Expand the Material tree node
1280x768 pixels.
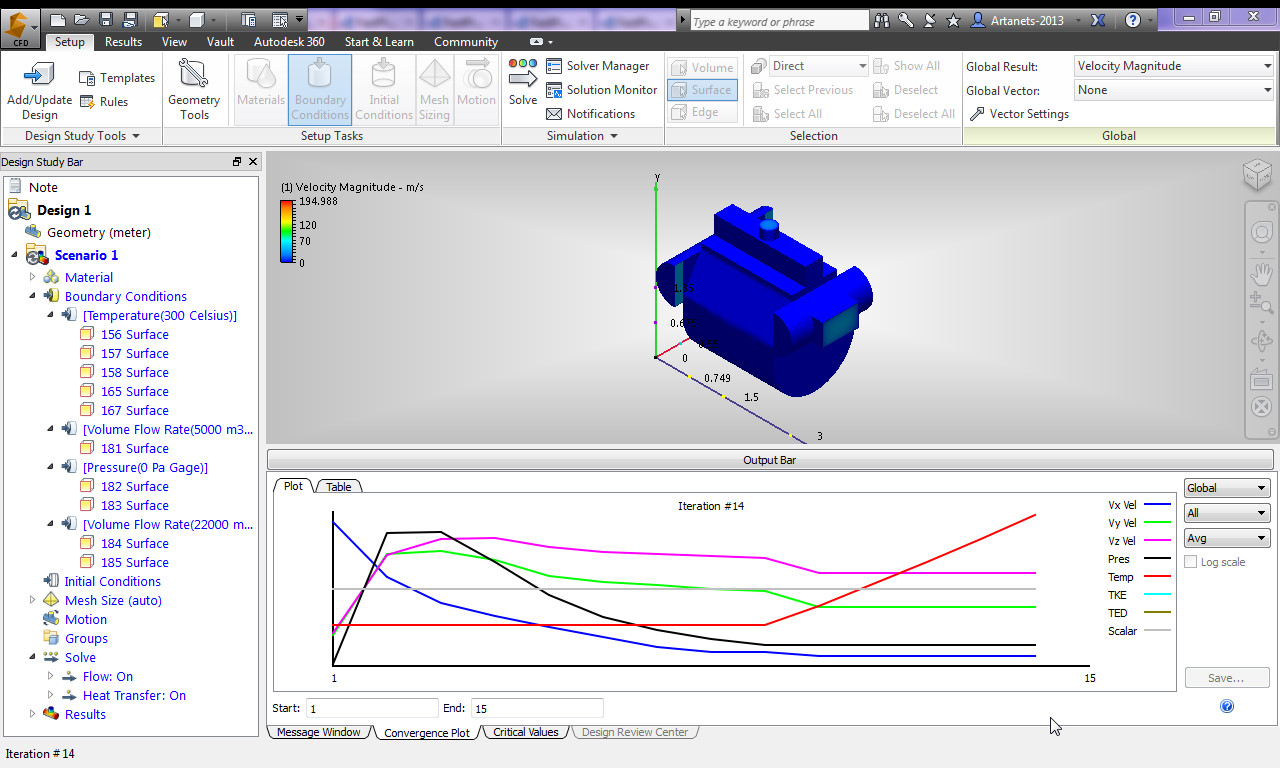tap(32, 277)
